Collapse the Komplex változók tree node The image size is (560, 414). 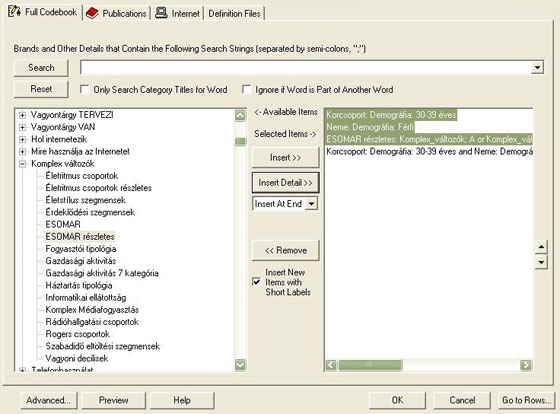coord(22,164)
